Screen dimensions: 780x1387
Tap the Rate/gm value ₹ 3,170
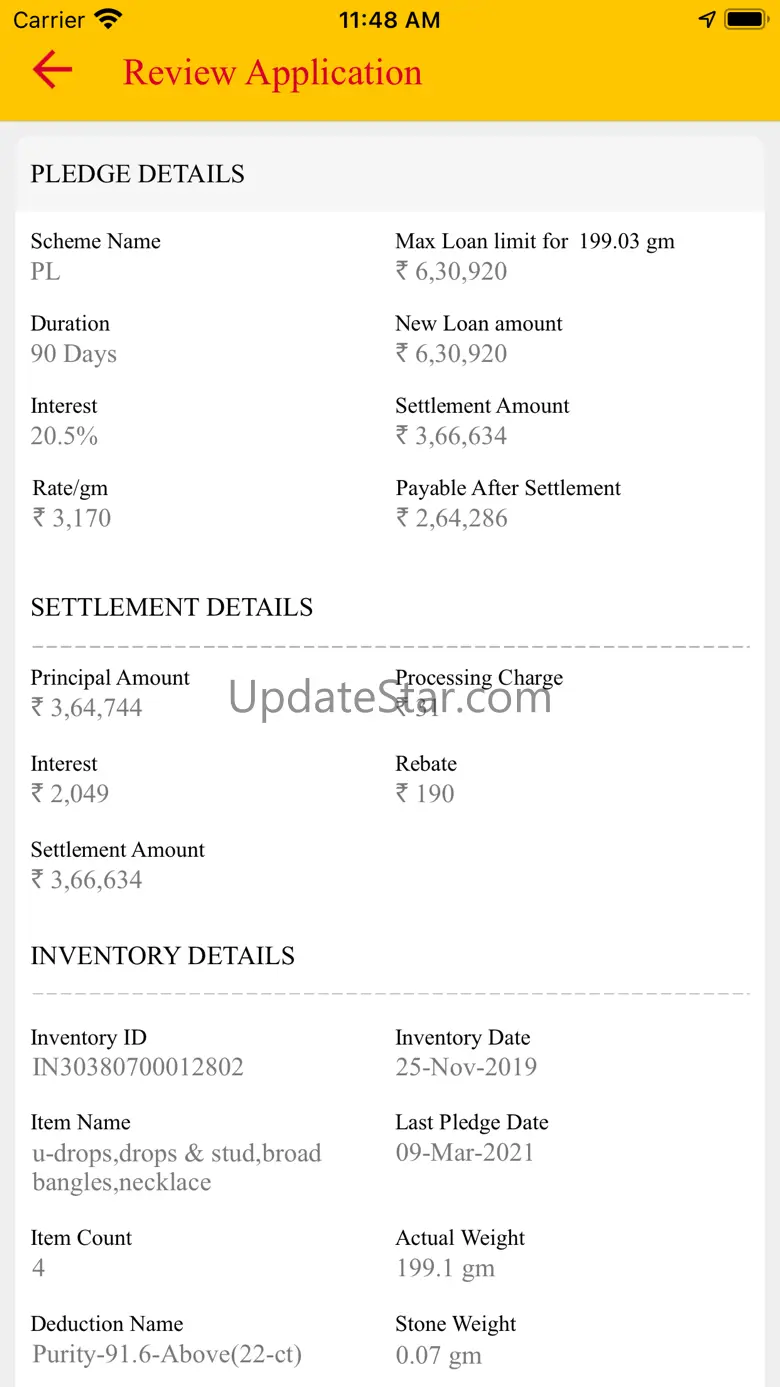coord(72,518)
